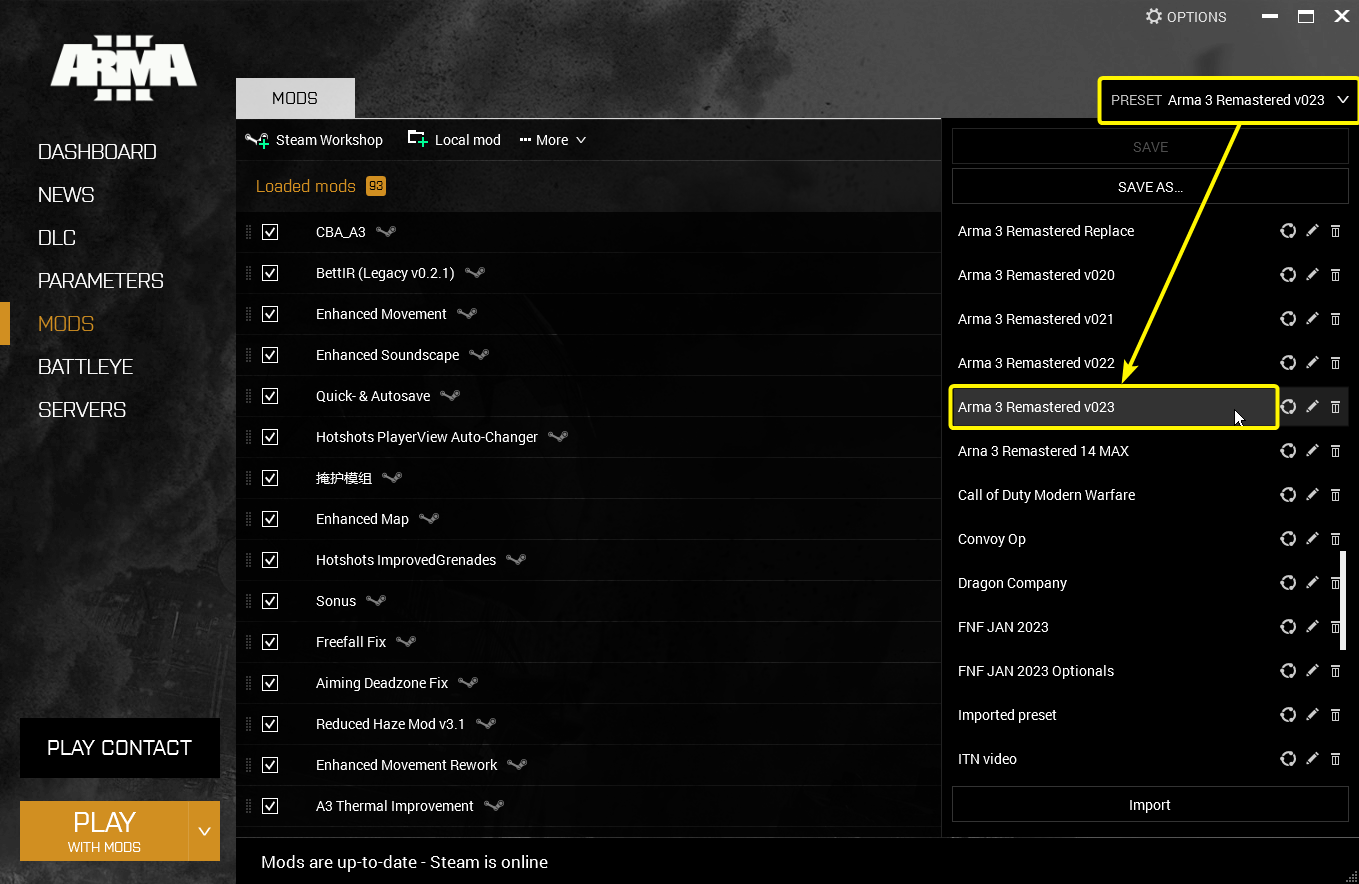Select the Imported preset entry
This screenshot has width=1359, height=884.
pyautogui.click(x=1007, y=715)
